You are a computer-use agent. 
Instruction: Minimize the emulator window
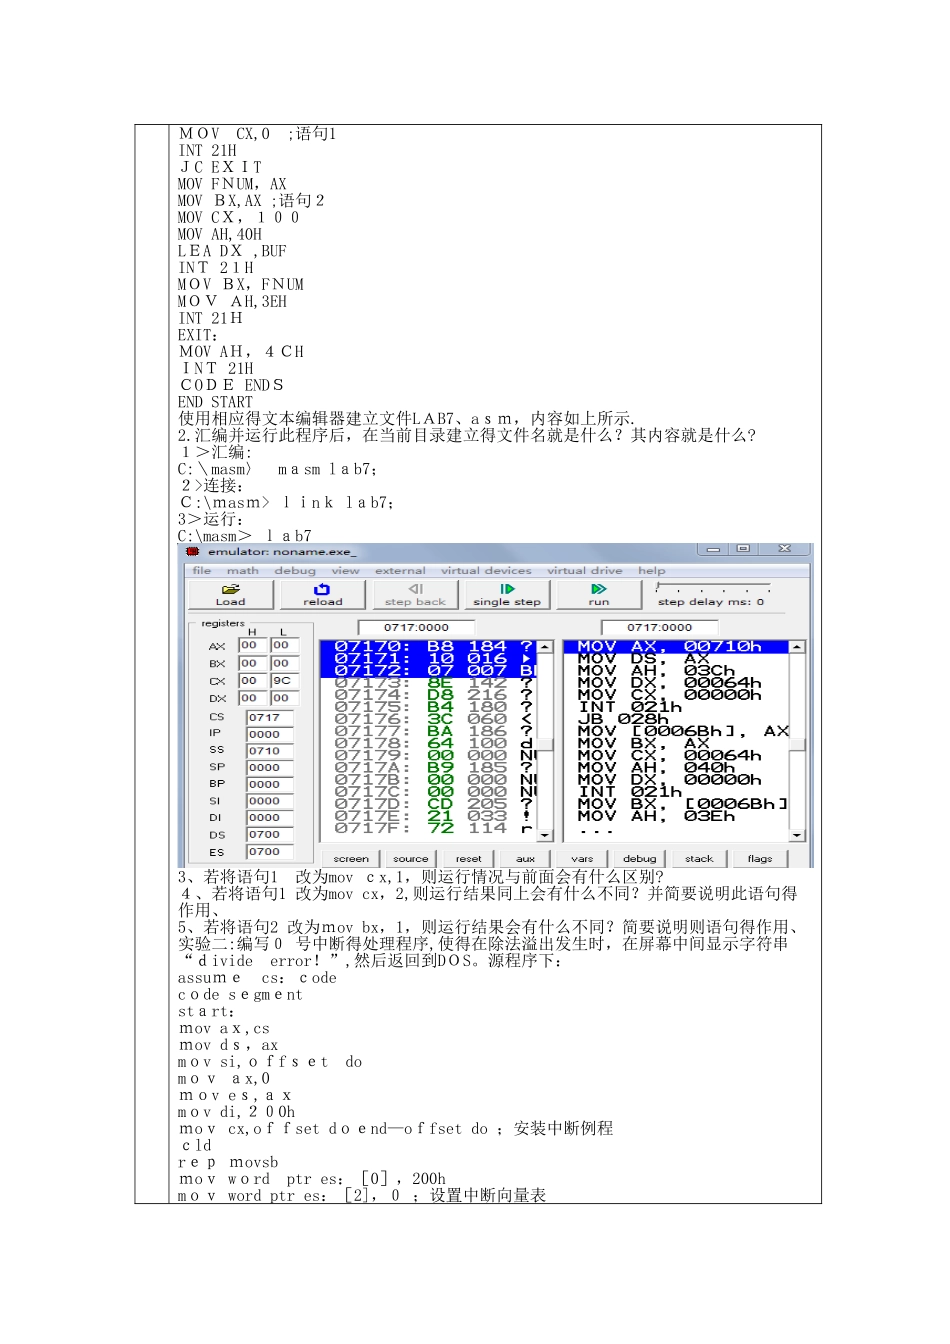[x=713, y=549]
